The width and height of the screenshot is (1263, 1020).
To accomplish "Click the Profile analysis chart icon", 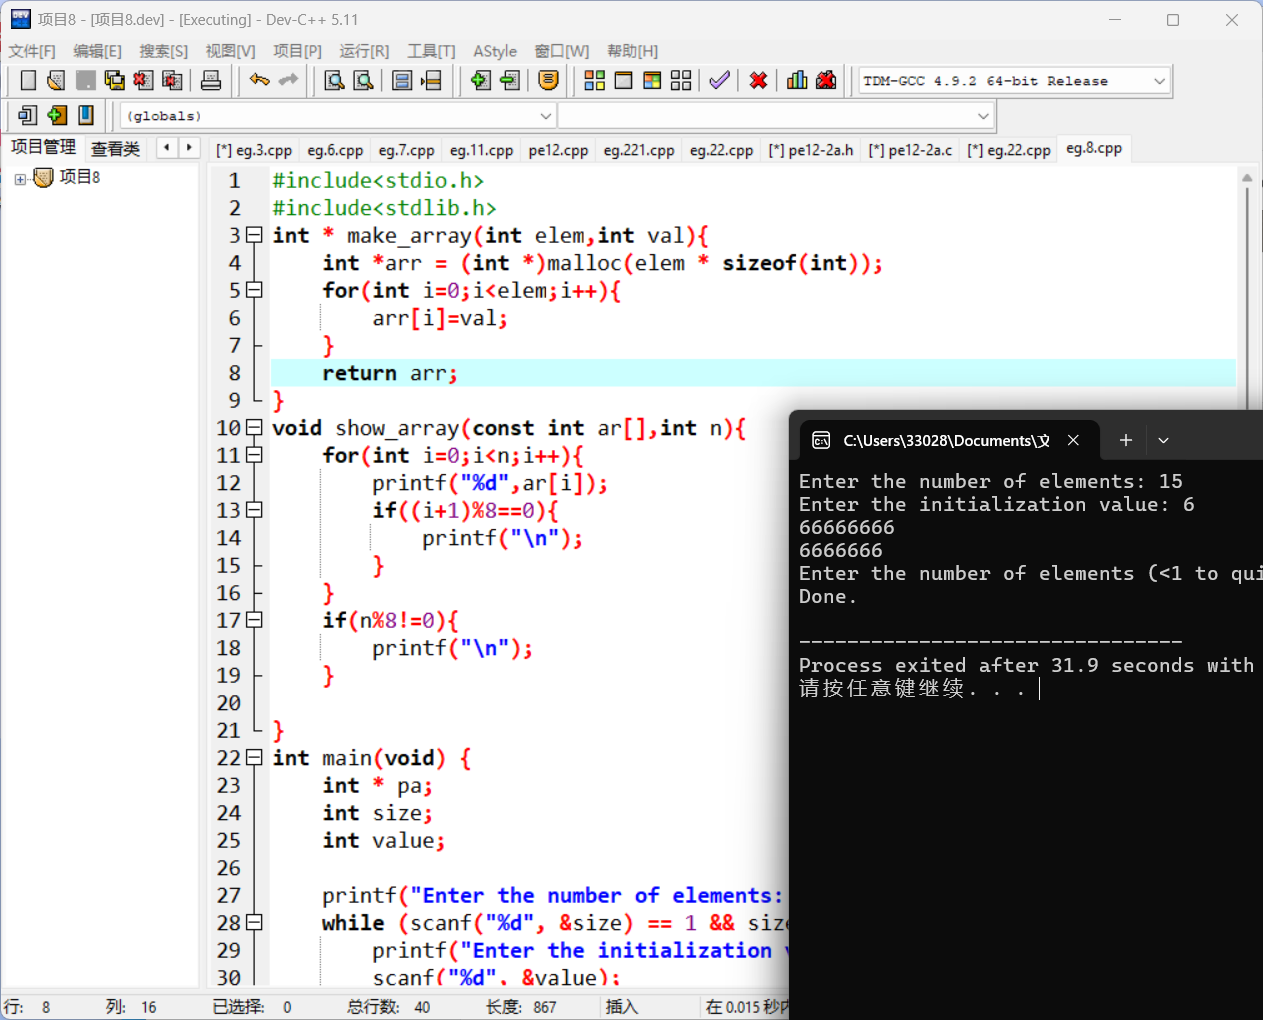I will (x=797, y=81).
